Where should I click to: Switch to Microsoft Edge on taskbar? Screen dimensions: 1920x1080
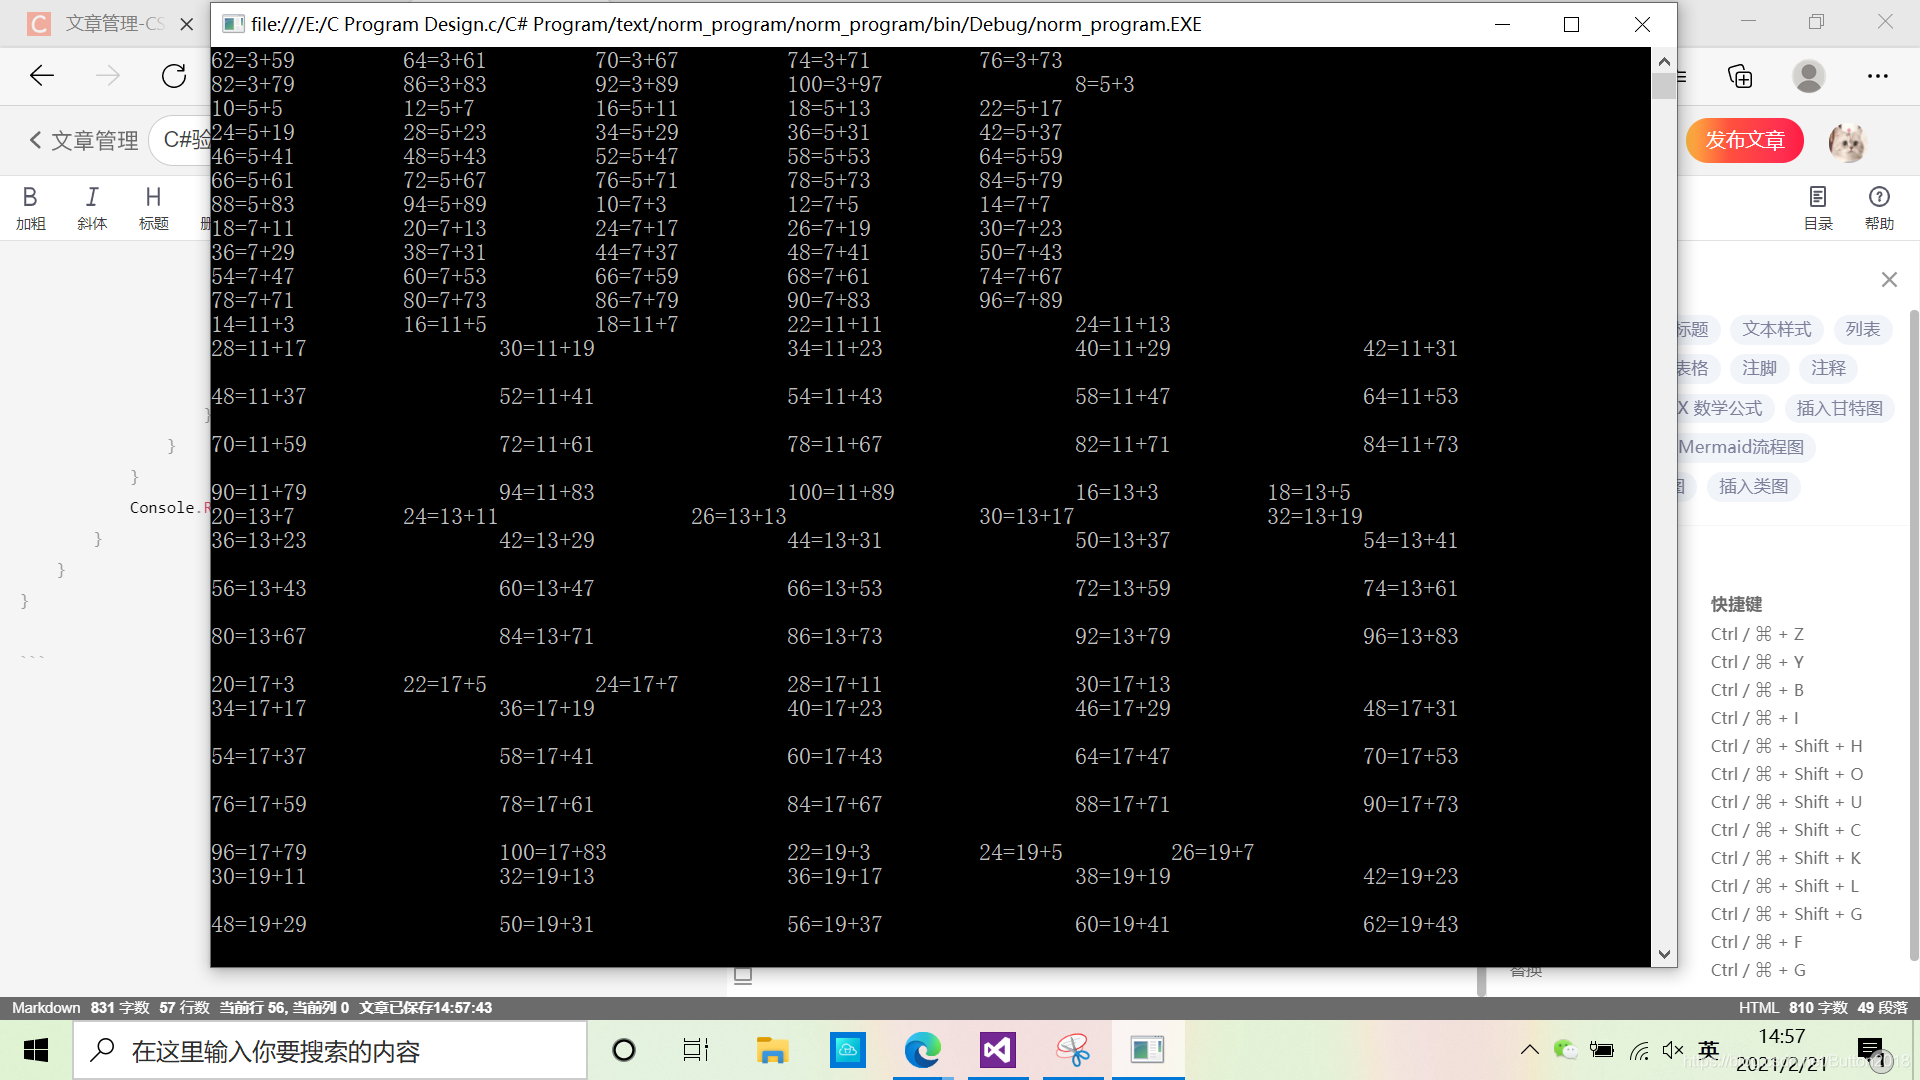(922, 1050)
